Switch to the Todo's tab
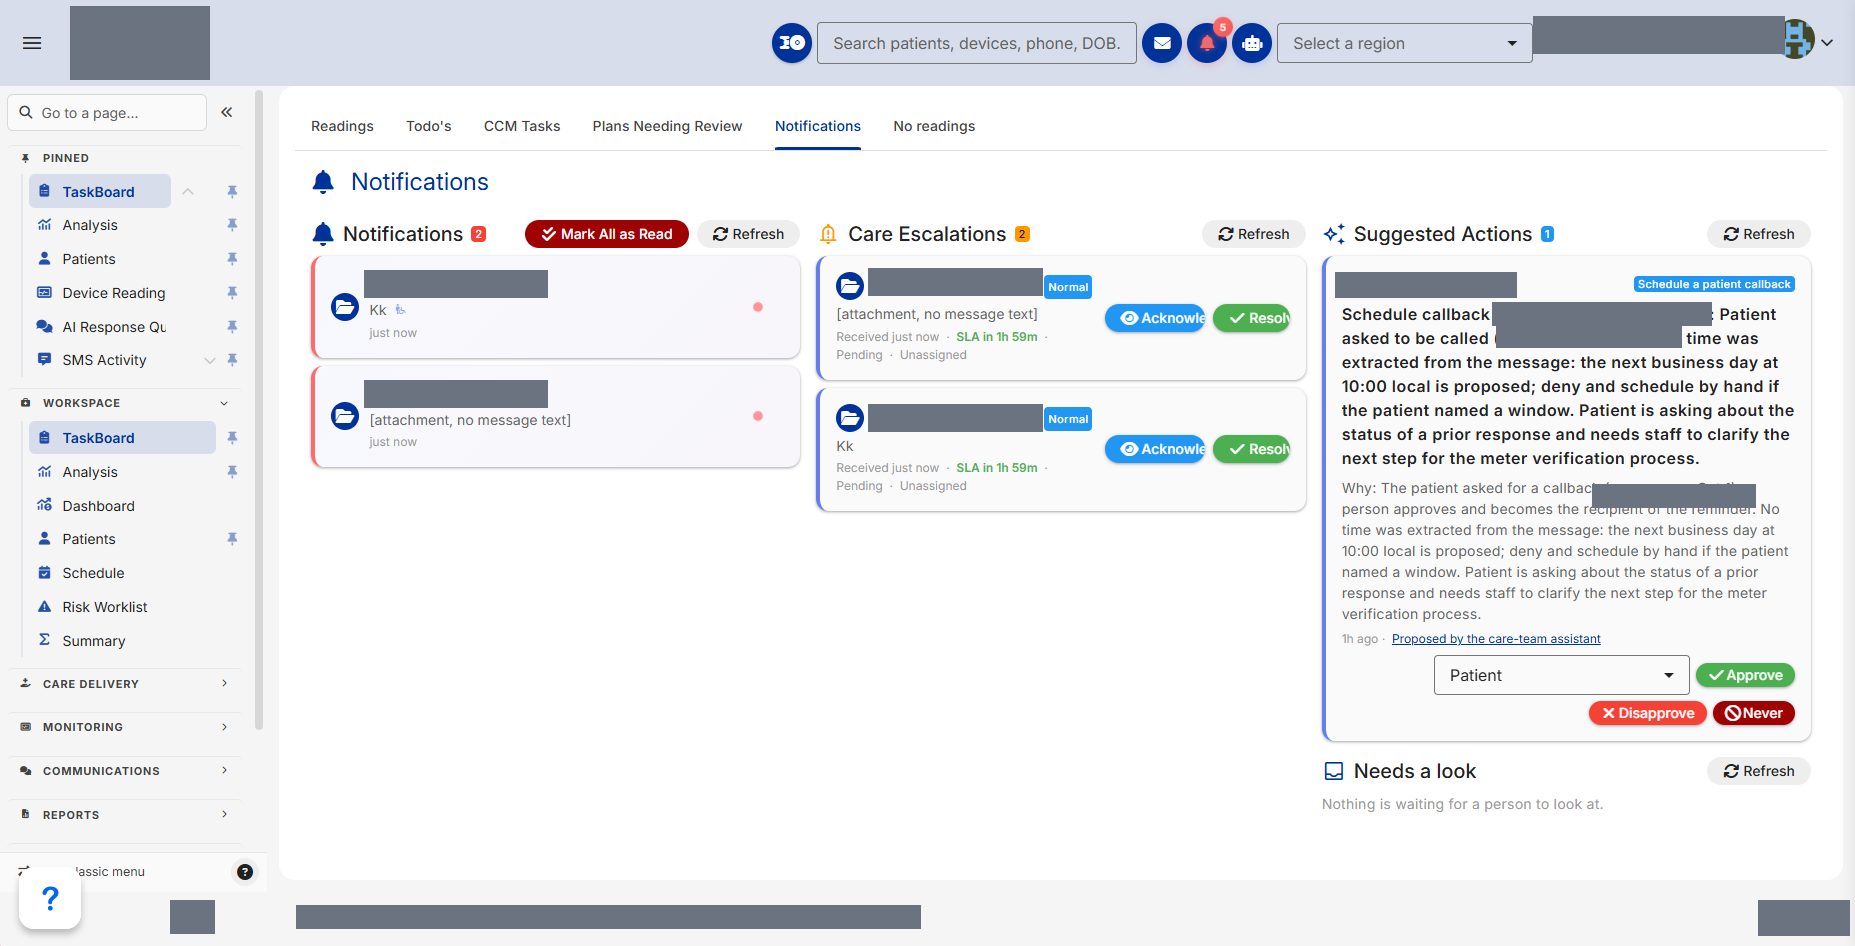Screen dimensions: 1855x946 pos(429,126)
